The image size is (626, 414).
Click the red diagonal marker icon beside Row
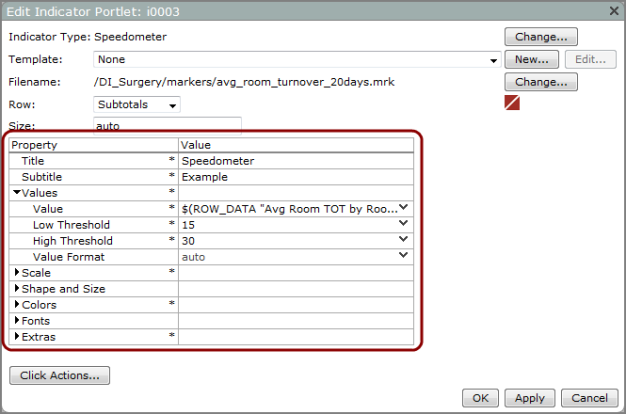pyautogui.click(x=512, y=103)
